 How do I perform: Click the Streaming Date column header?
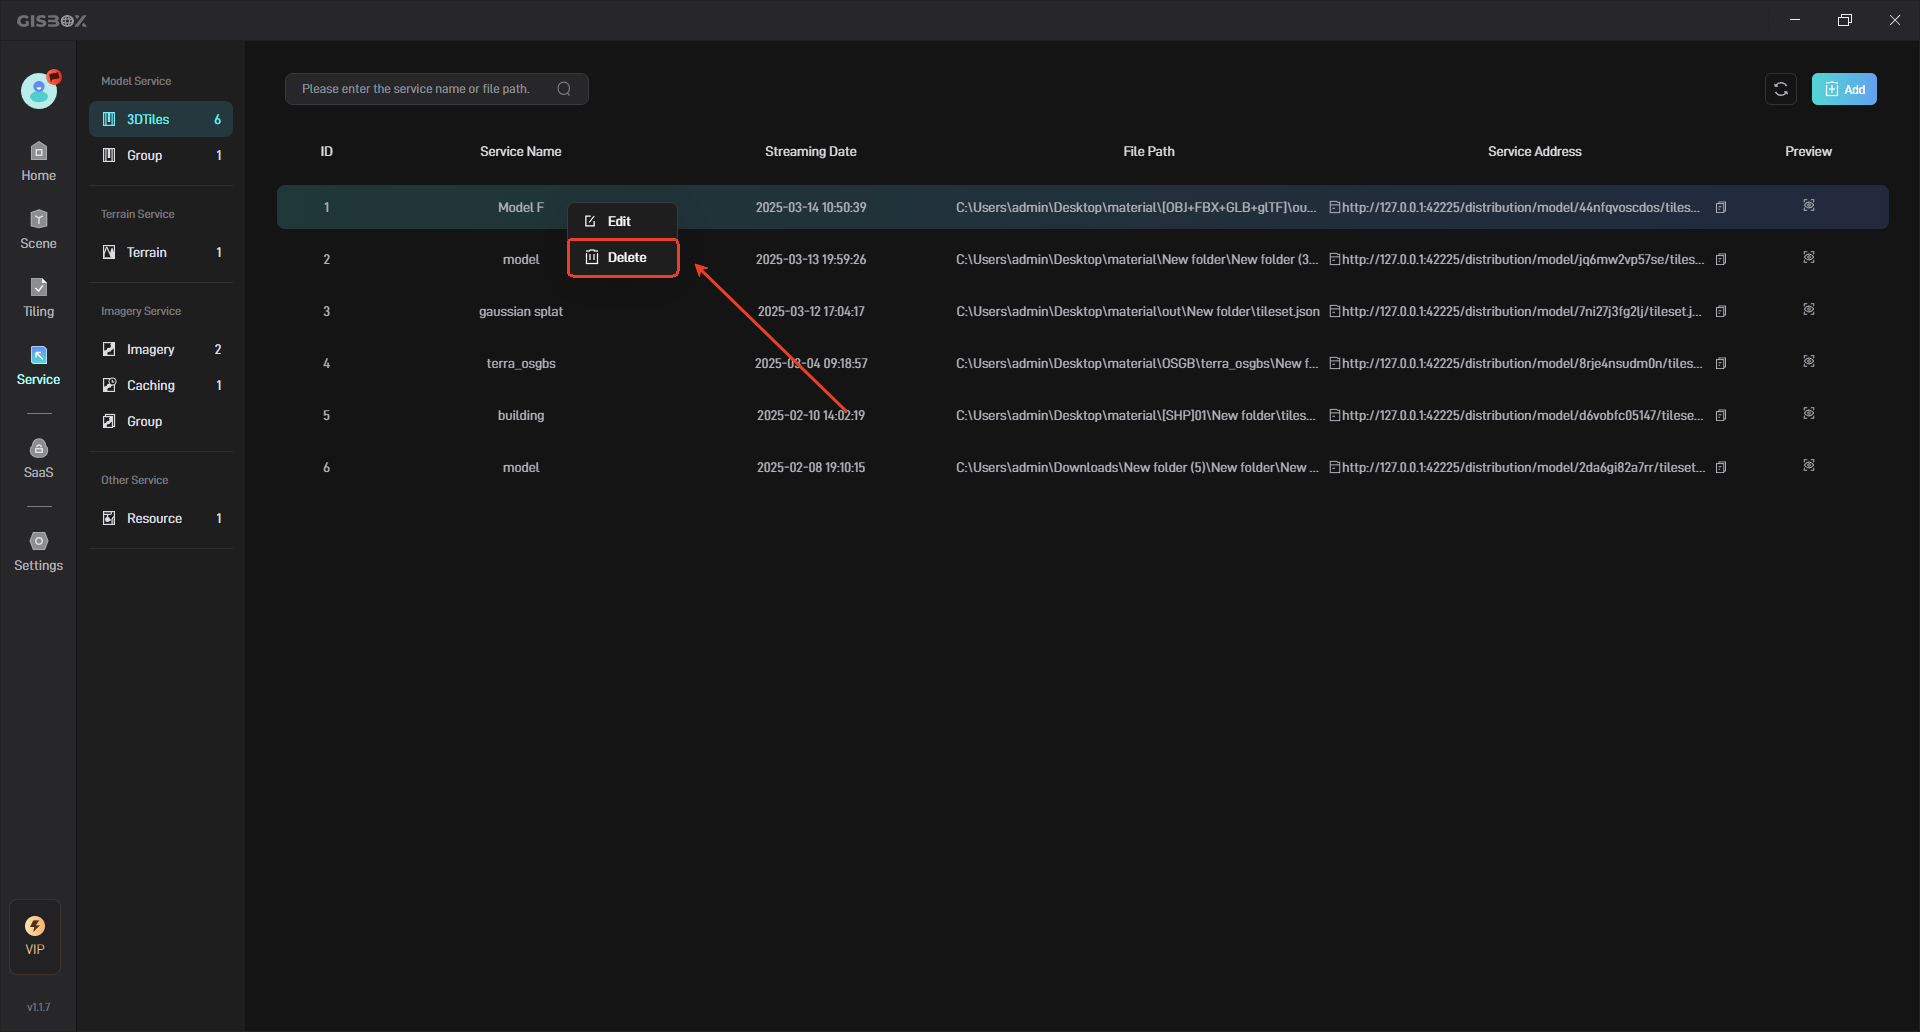tap(811, 151)
